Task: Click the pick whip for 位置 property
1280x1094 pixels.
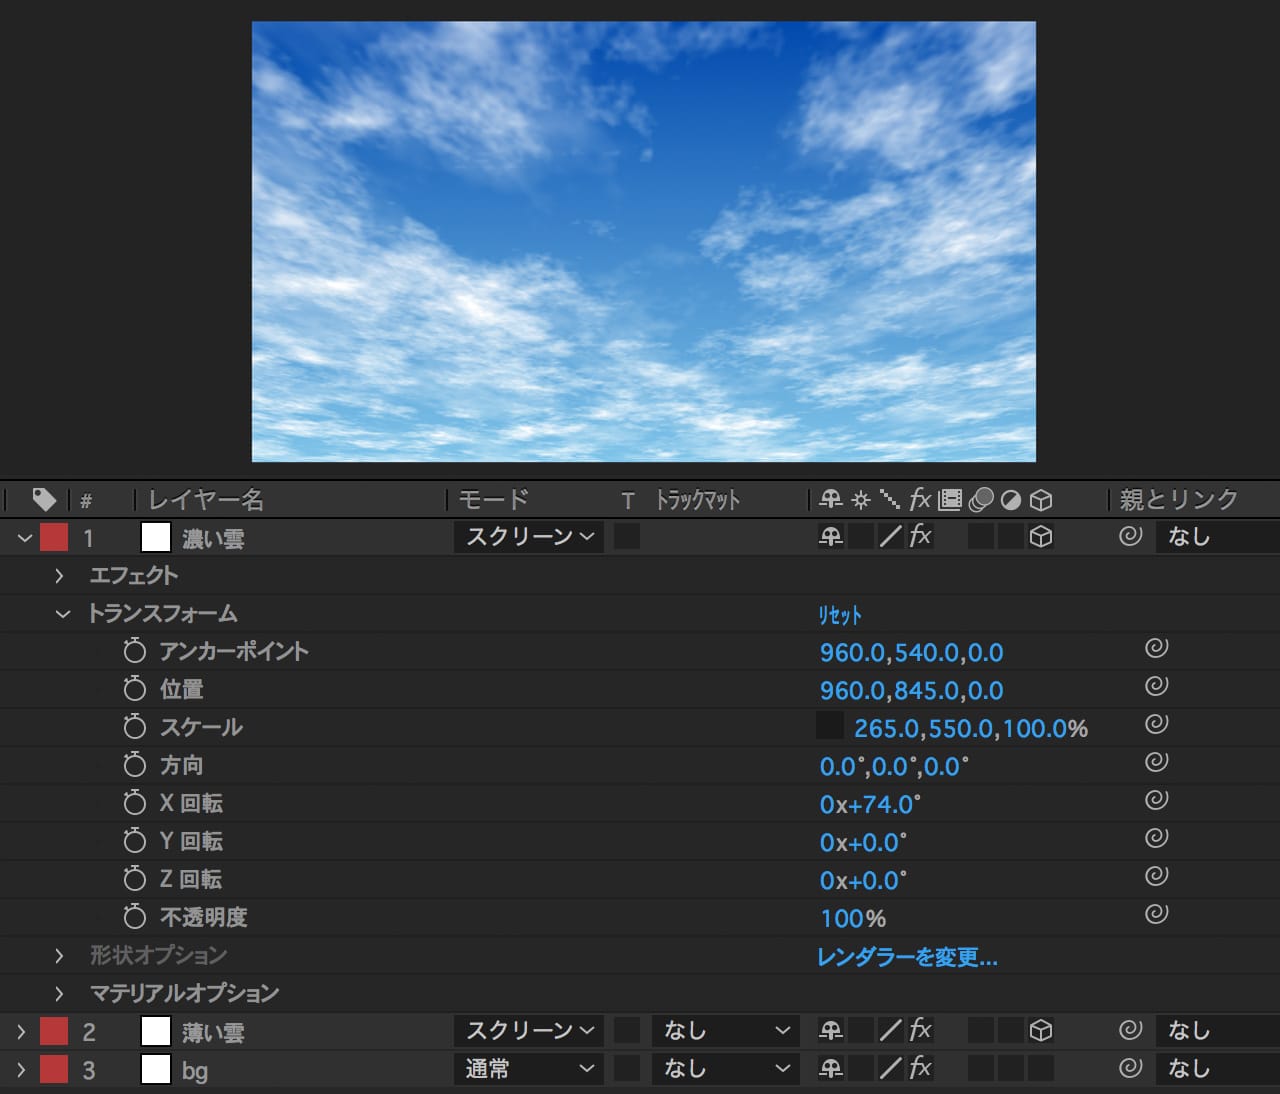Action: (x=1156, y=687)
